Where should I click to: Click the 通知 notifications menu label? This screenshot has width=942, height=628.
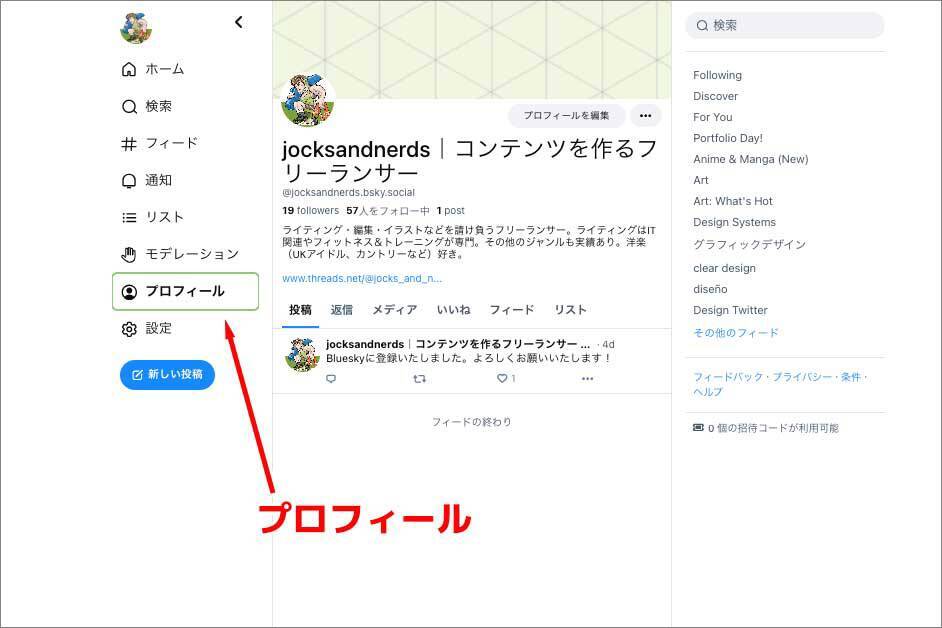159,181
